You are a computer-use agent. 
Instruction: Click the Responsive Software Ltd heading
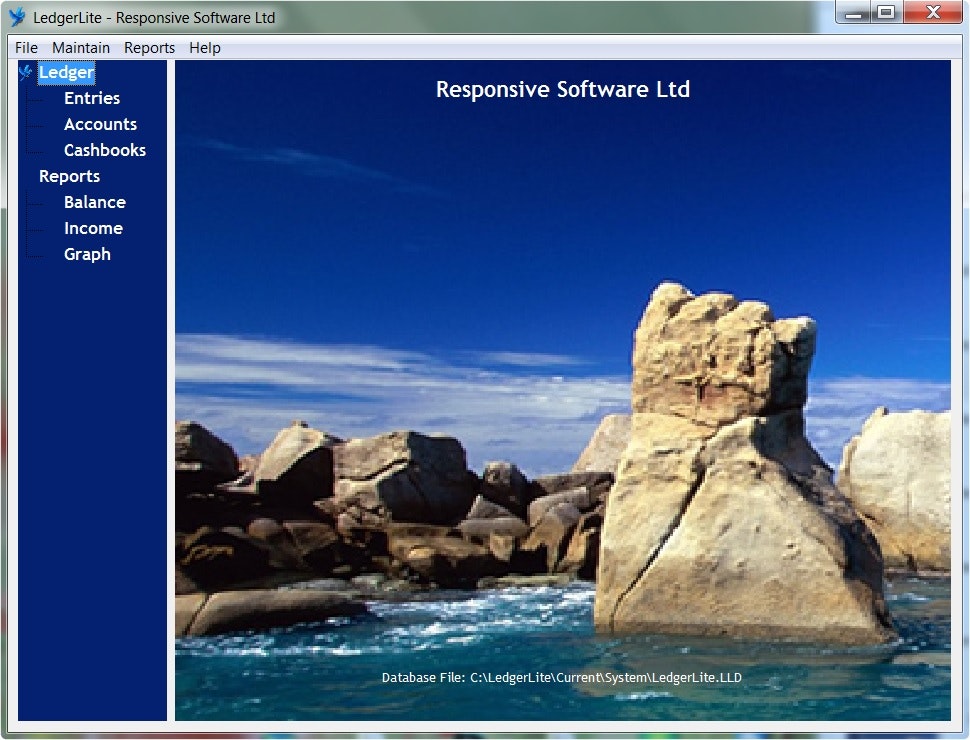point(562,89)
